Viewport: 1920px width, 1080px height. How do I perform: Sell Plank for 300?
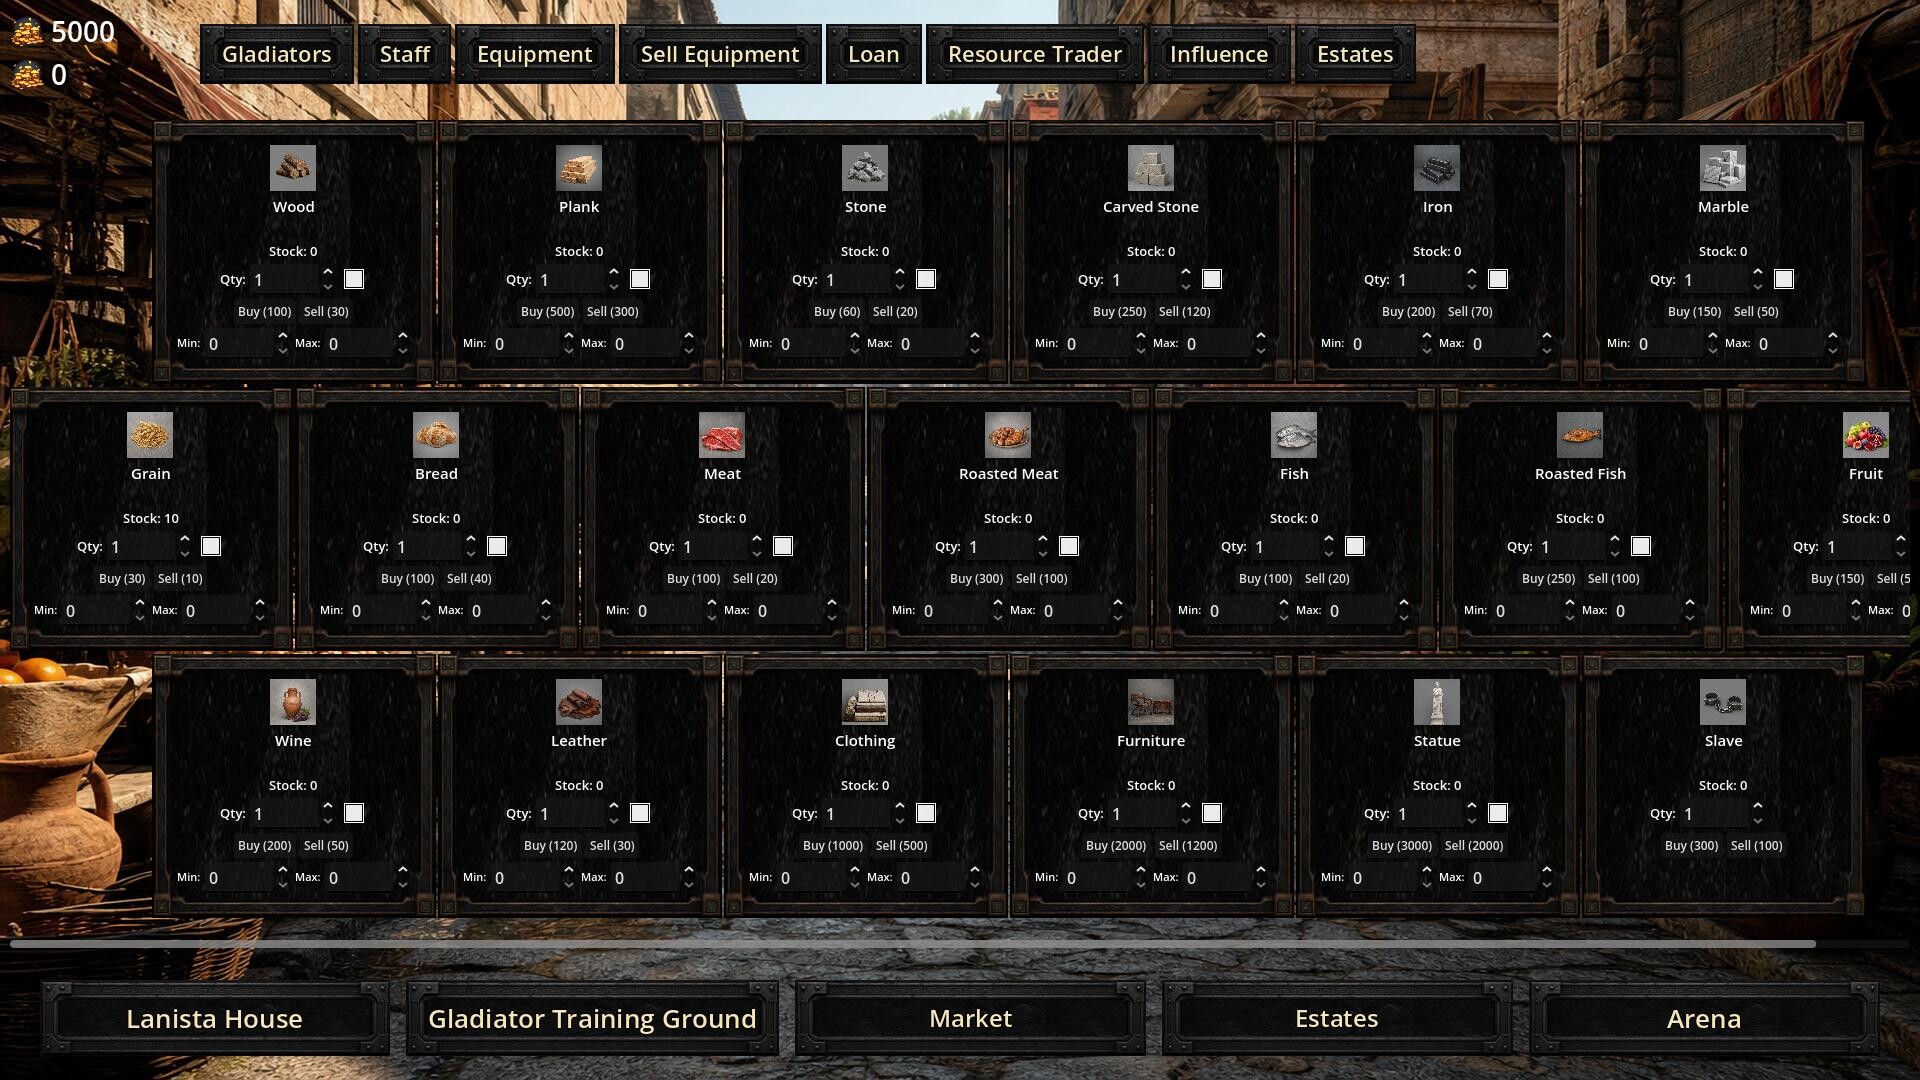click(612, 312)
